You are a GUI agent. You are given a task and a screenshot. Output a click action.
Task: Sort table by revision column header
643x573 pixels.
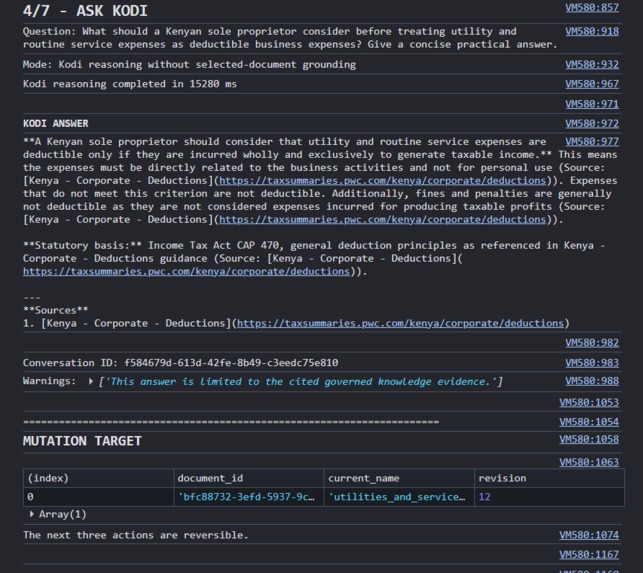click(550, 478)
